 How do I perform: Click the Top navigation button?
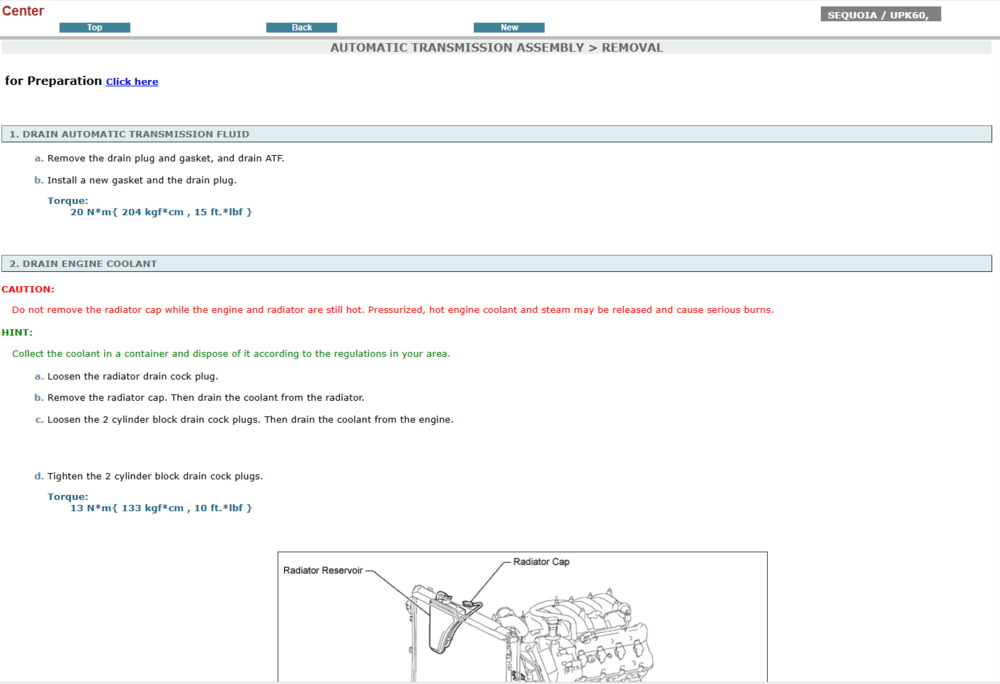tap(94, 27)
